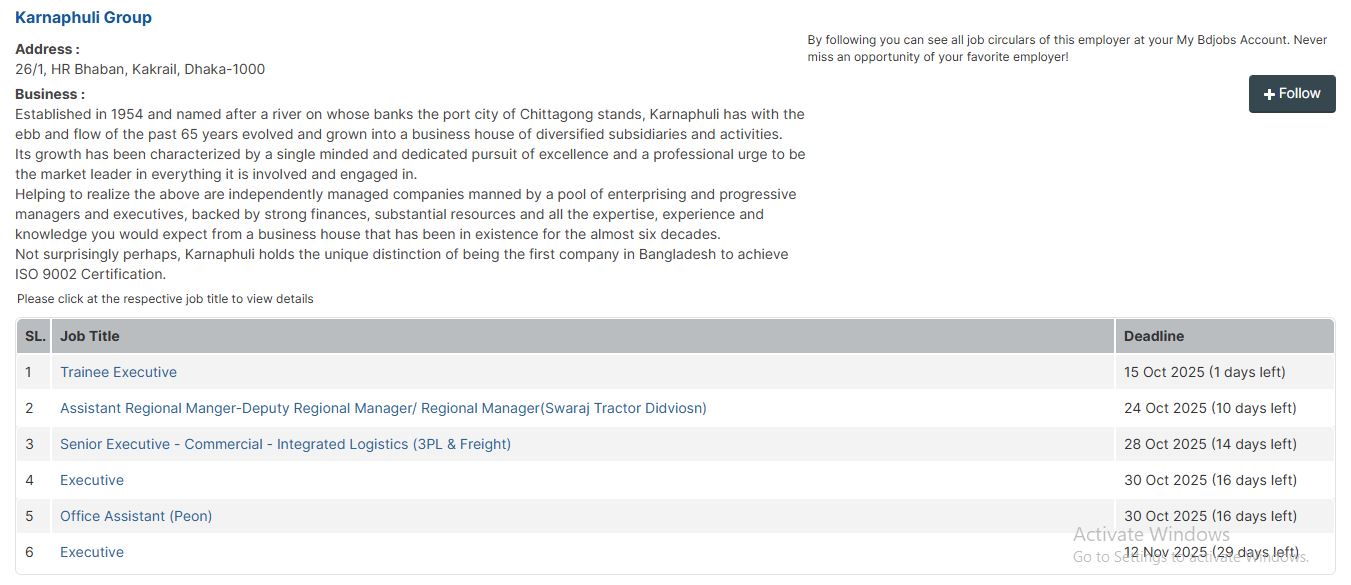Follow the Karnaphuli Group employer
The width and height of the screenshot is (1351, 585).
(1292, 93)
